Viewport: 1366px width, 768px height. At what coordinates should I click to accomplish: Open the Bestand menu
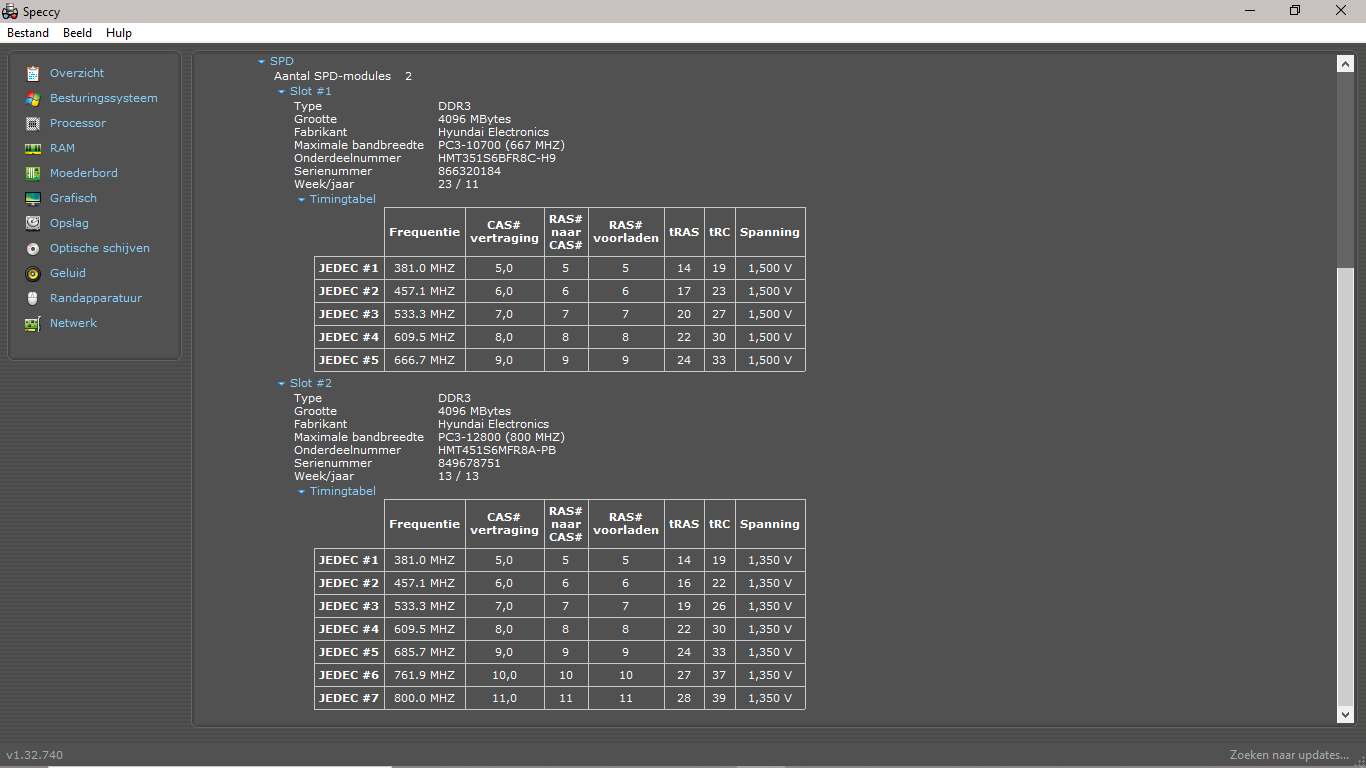28,33
